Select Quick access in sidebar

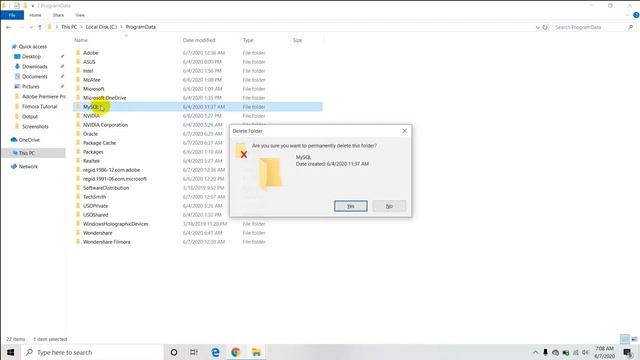click(x=33, y=47)
